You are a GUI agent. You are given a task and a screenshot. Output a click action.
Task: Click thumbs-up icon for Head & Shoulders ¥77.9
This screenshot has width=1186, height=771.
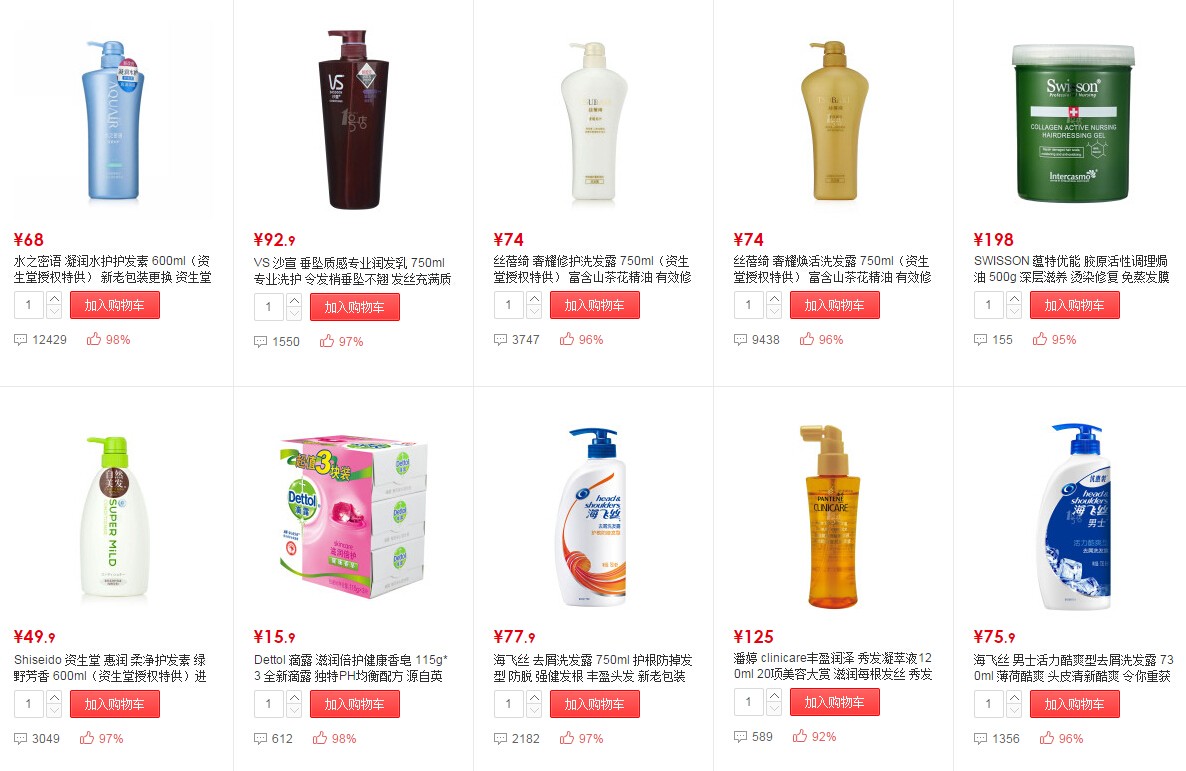click(x=567, y=738)
